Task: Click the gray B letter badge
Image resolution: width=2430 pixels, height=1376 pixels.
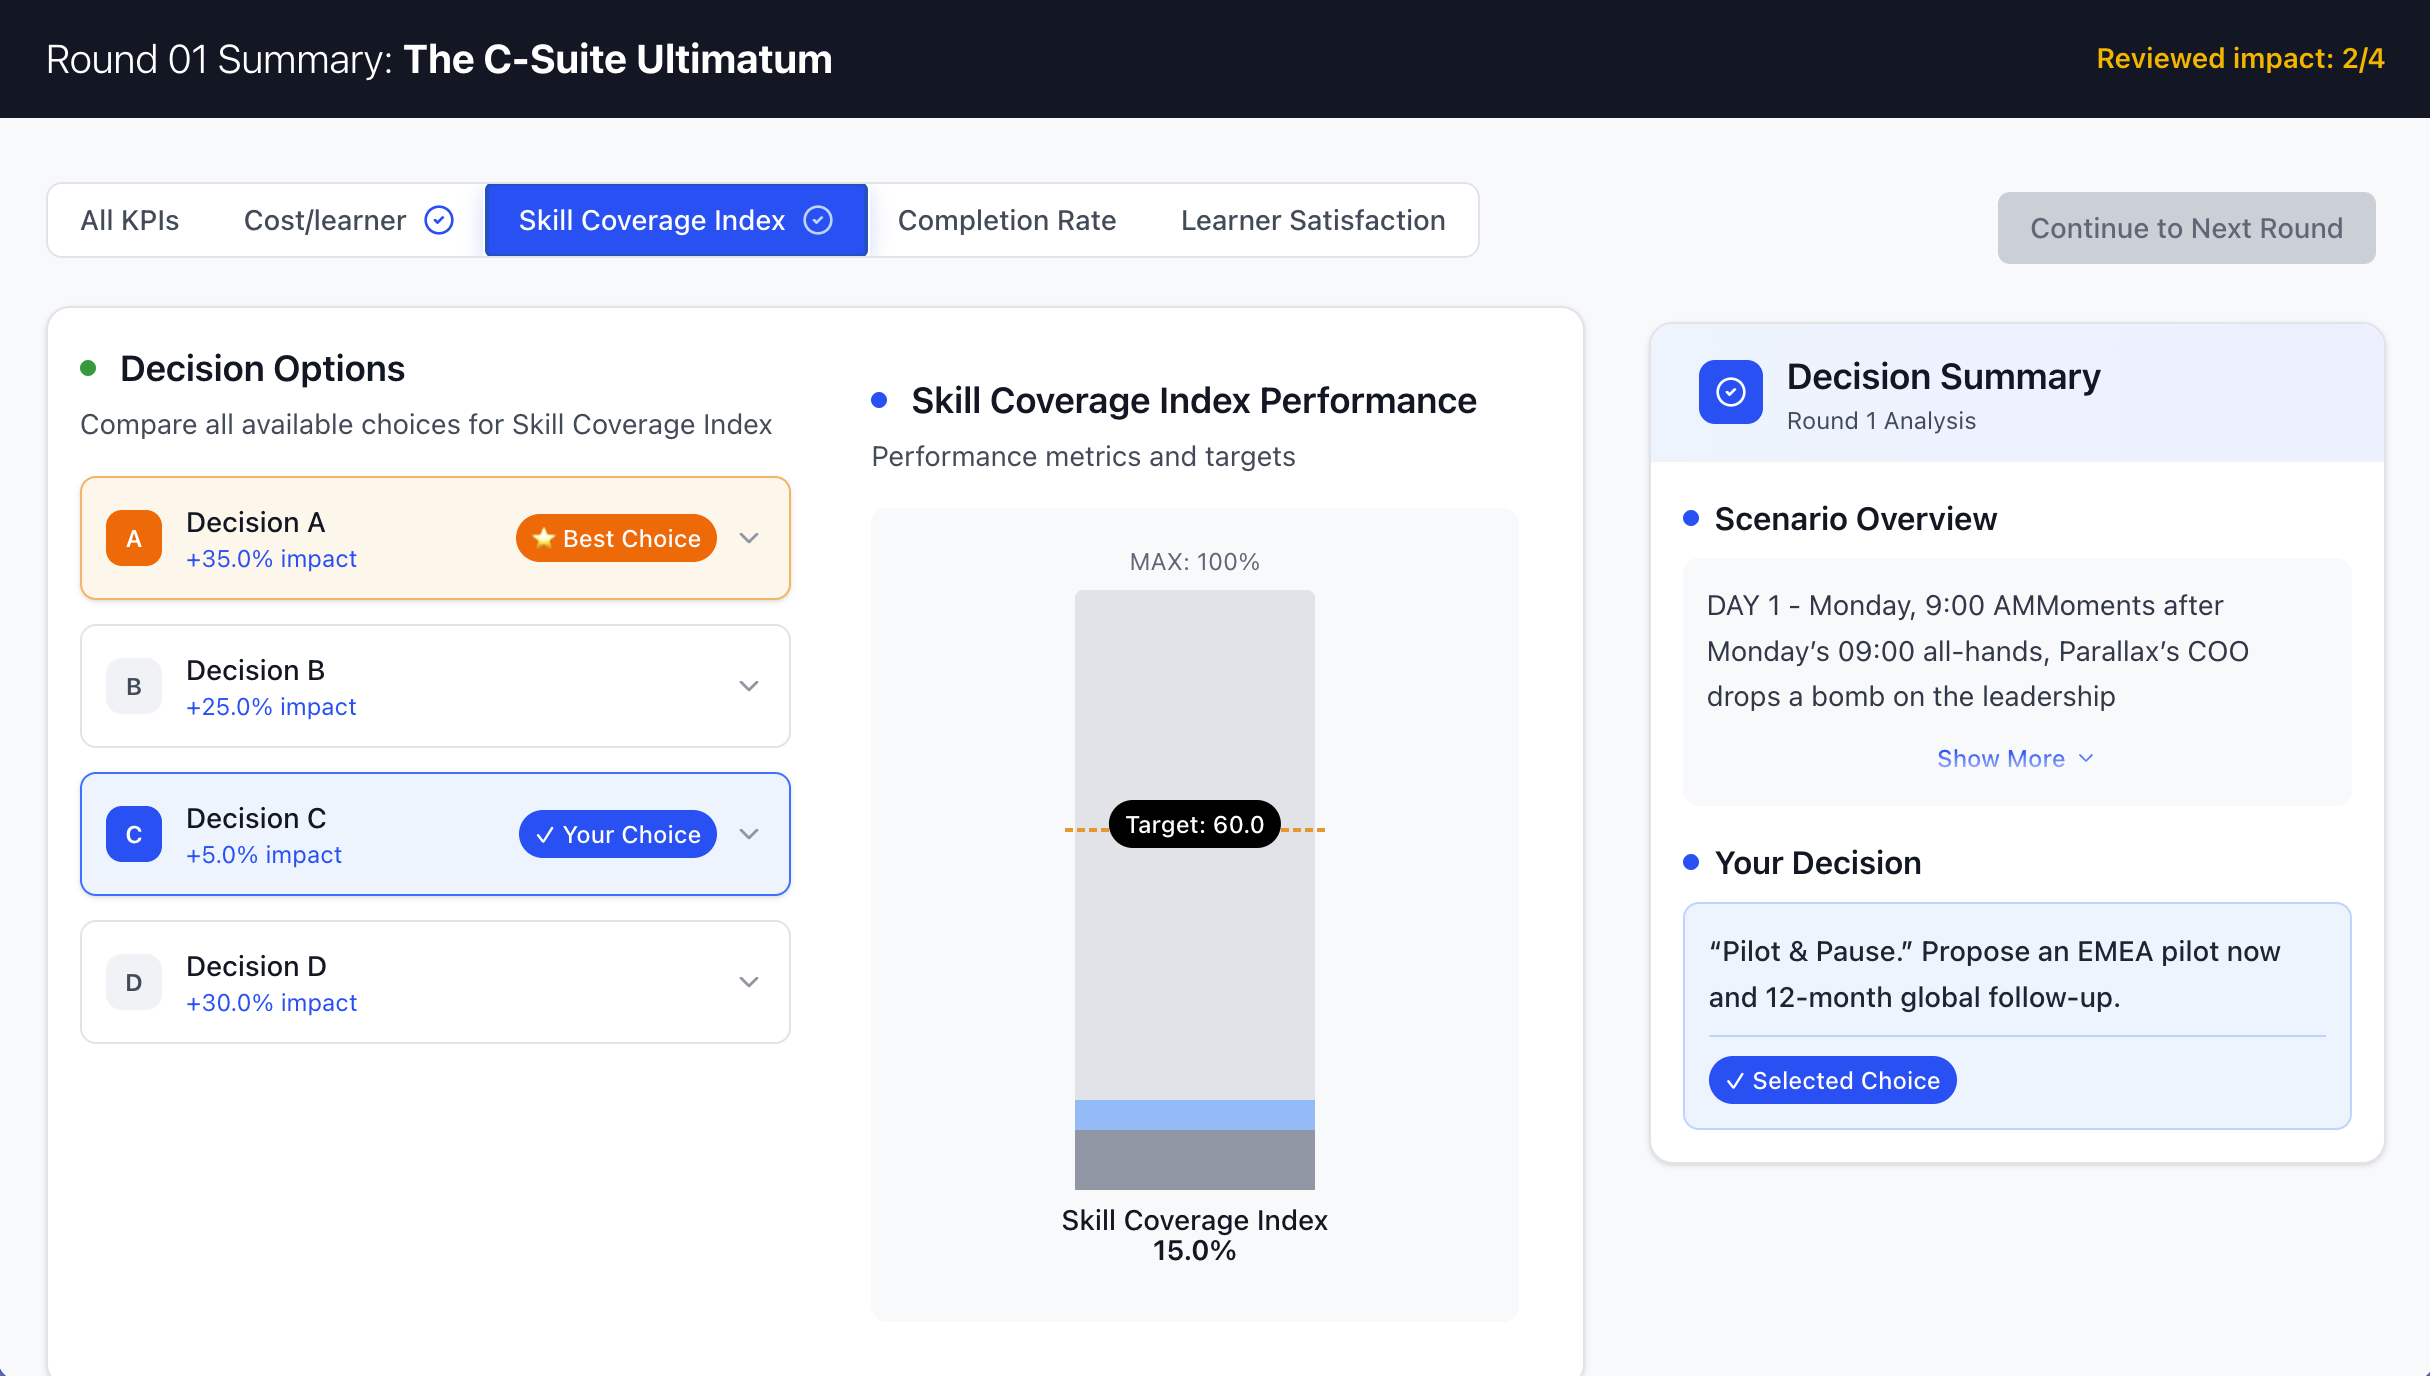Action: 134,687
